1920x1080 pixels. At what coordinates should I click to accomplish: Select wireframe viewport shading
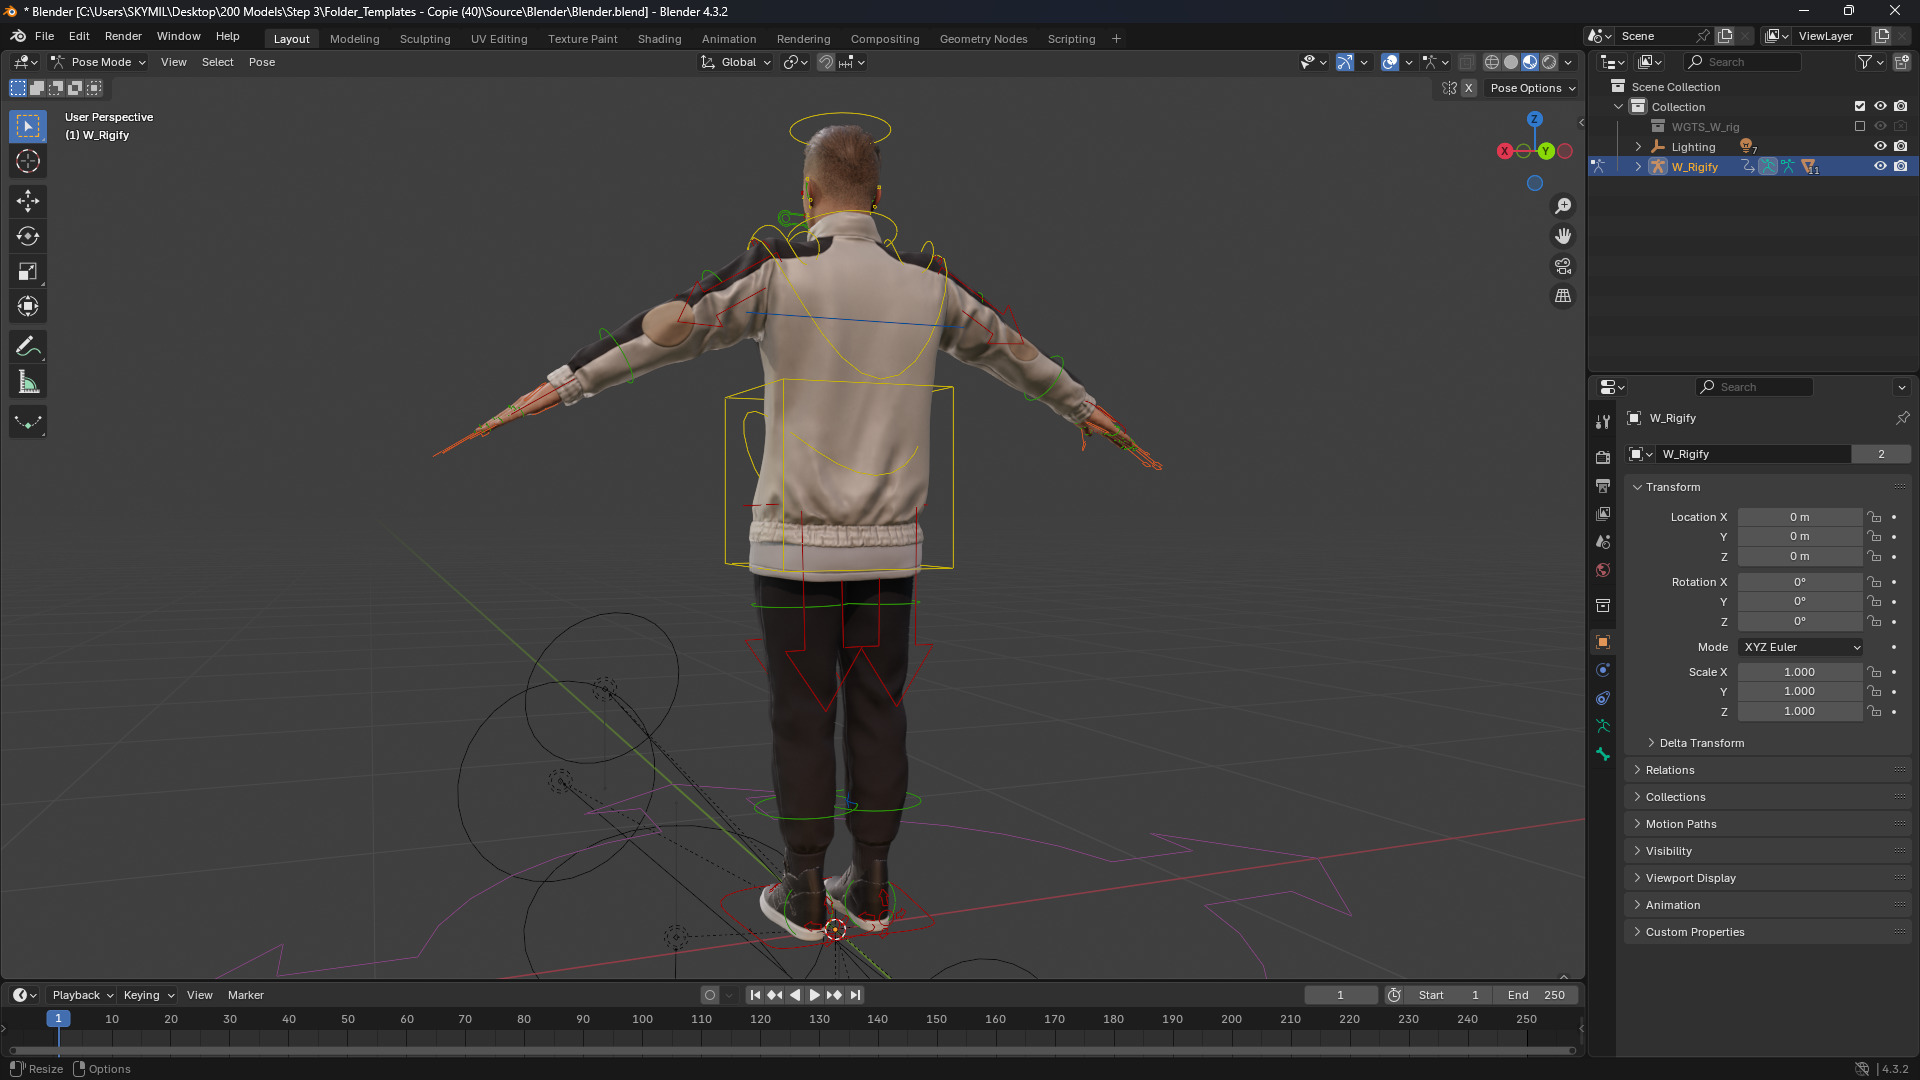pyautogui.click(x=1492, y=62)
